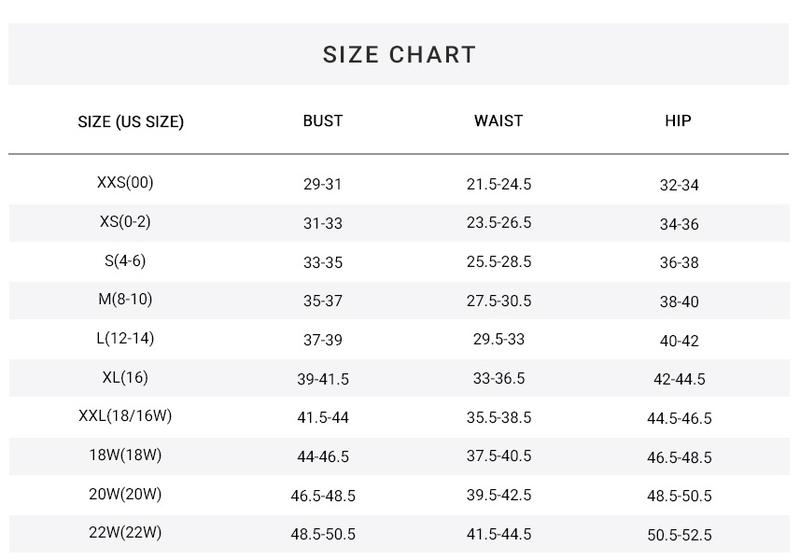Click the SIZE CHART title
Screen dimensions: 800x560
[x=399, y=55]
